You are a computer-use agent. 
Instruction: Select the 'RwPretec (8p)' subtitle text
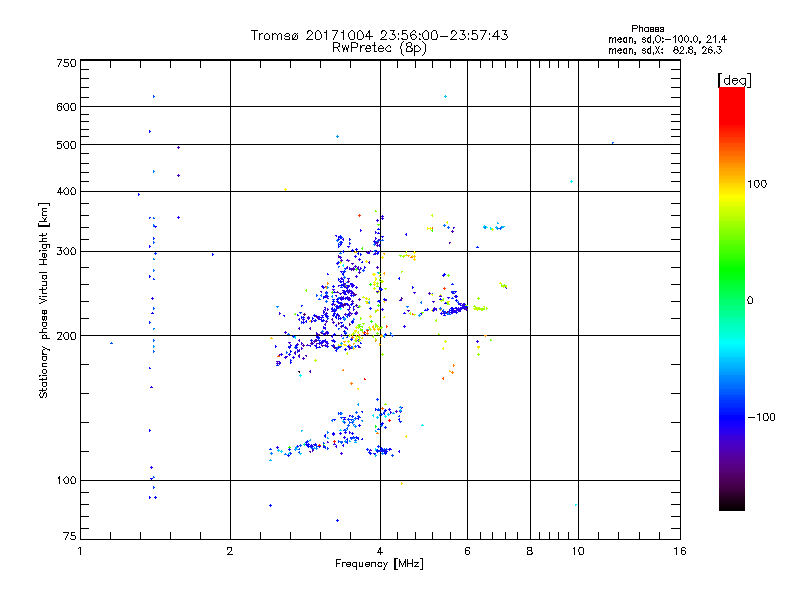coord(379,48)
